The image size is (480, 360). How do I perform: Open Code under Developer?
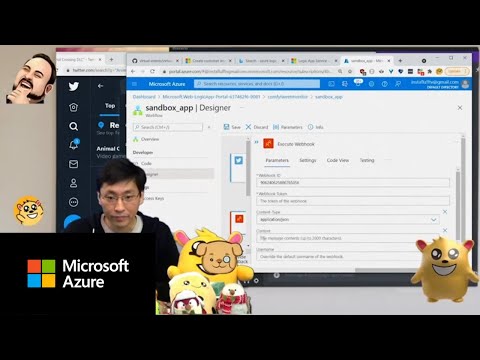coord(146,163)
